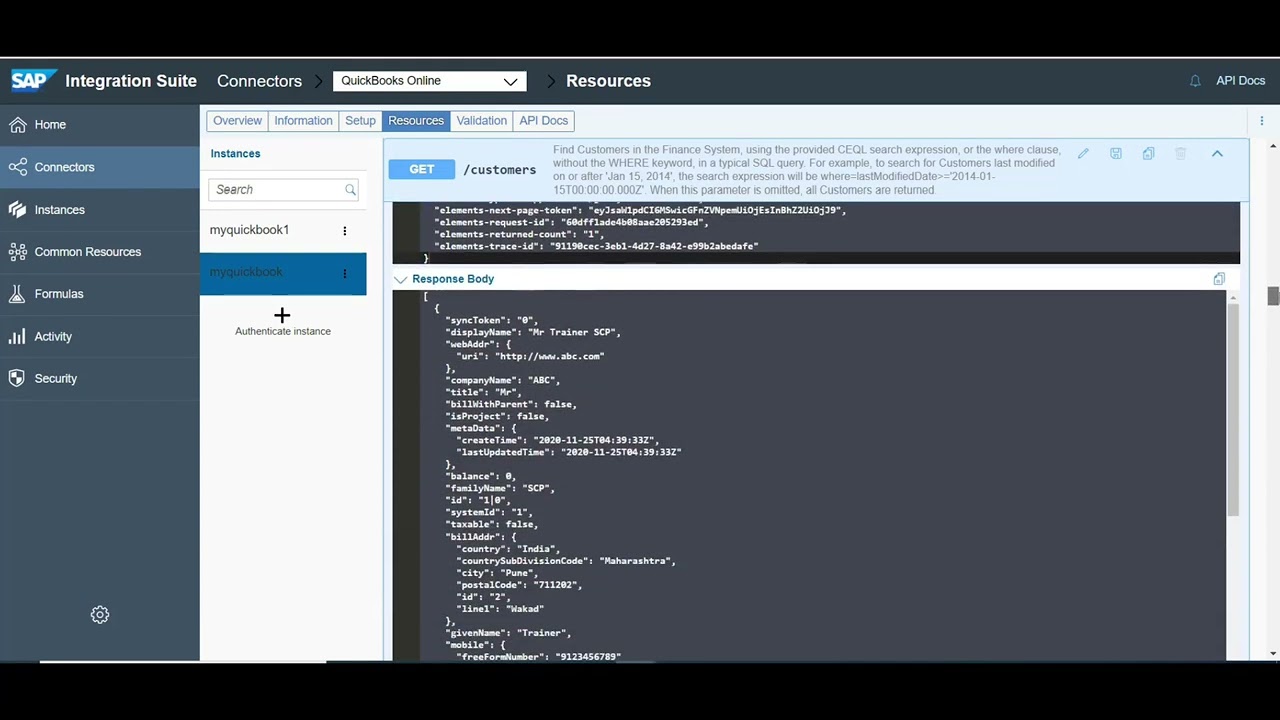Click the page scrollbar up arrow

point(1273,146)
